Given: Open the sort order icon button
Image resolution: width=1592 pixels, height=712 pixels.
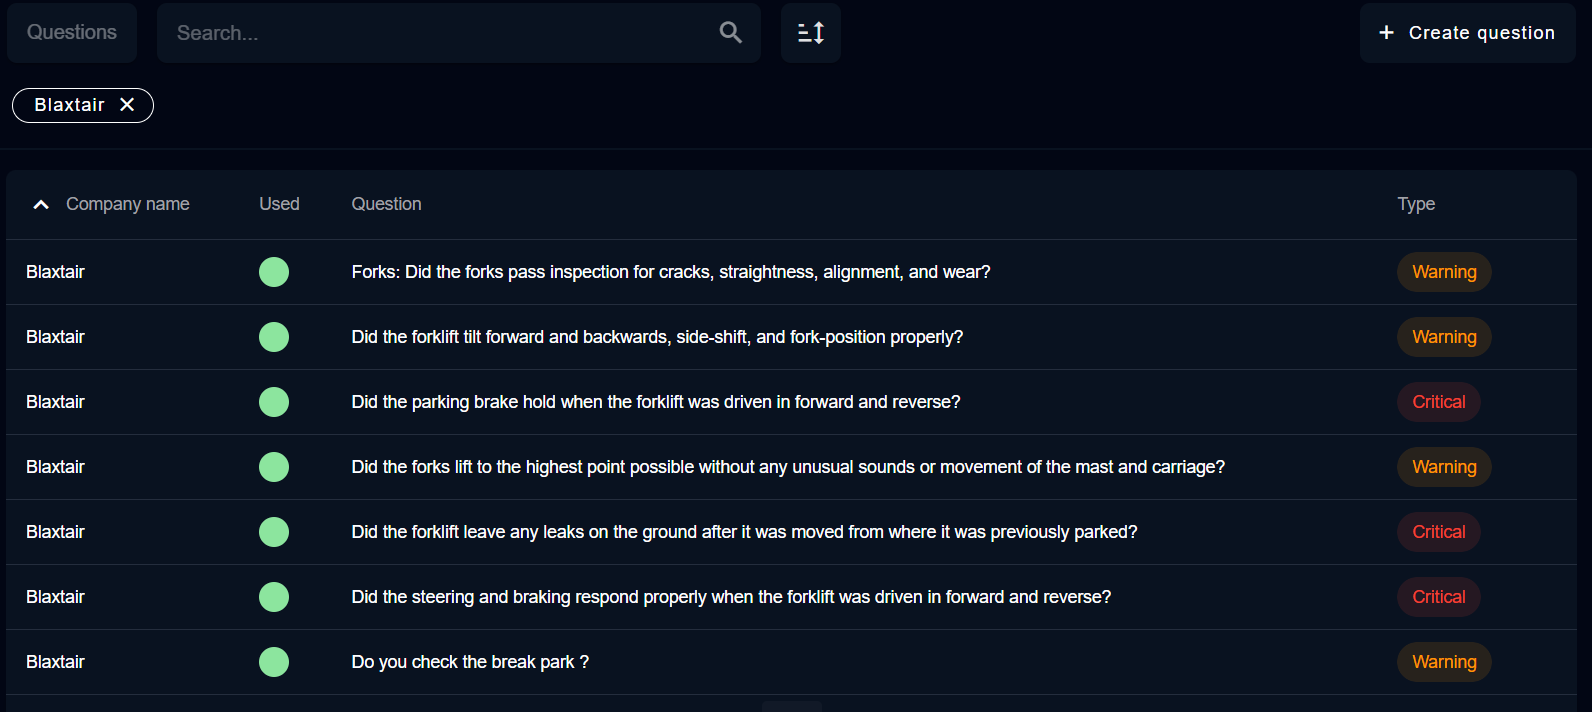Looking at the screenshot, I should click(x=811, y=33).
